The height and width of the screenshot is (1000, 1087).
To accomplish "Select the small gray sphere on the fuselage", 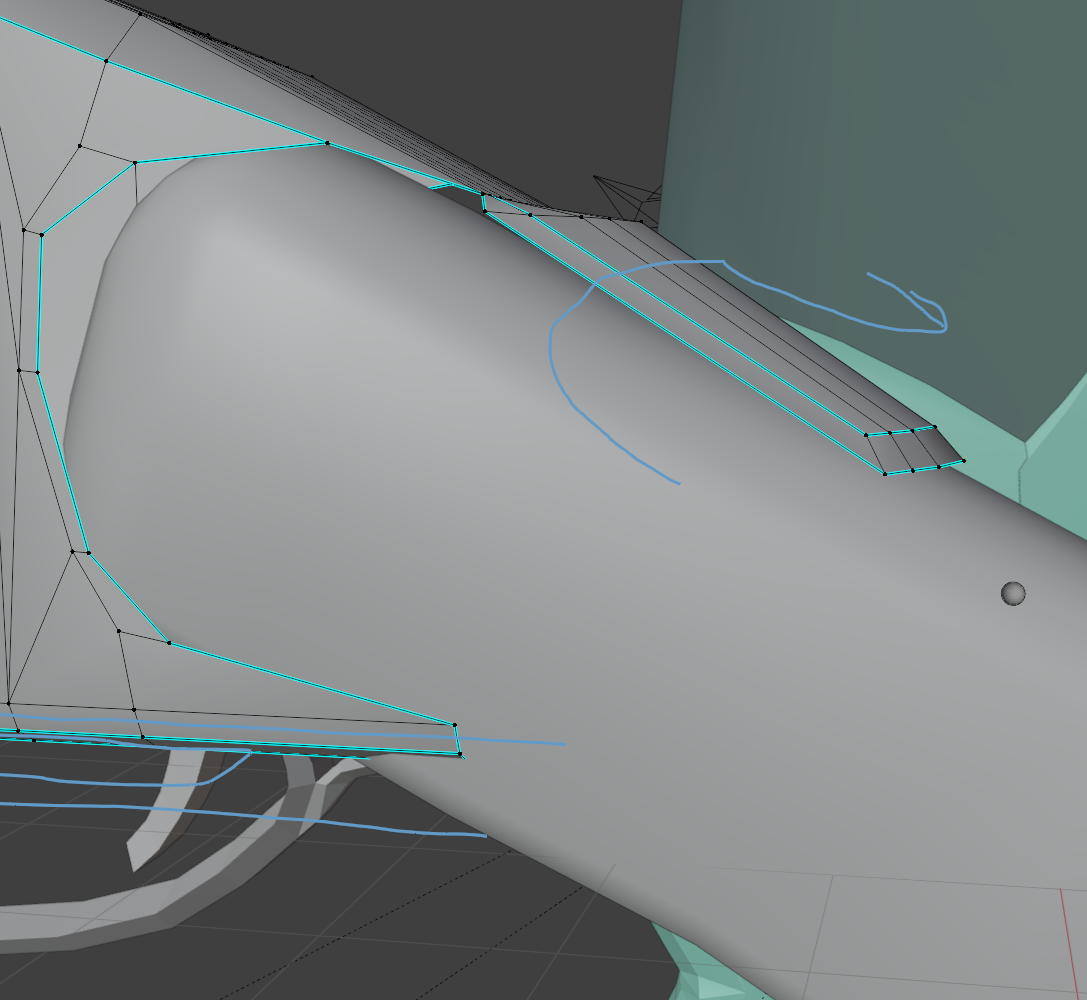I will 1013,593.
